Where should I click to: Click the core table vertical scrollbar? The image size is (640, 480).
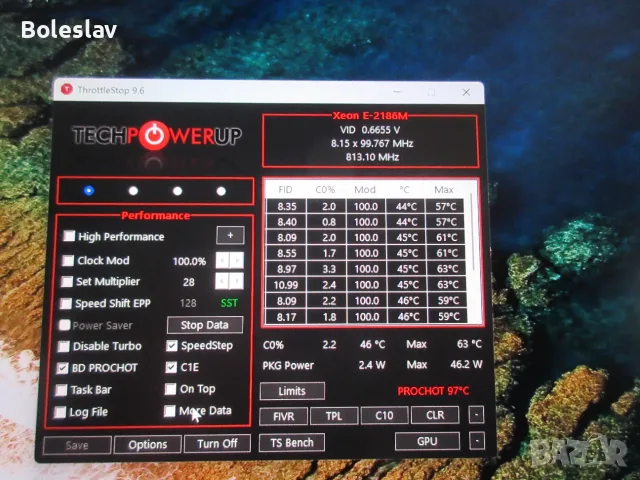click(x=473, y=233)
